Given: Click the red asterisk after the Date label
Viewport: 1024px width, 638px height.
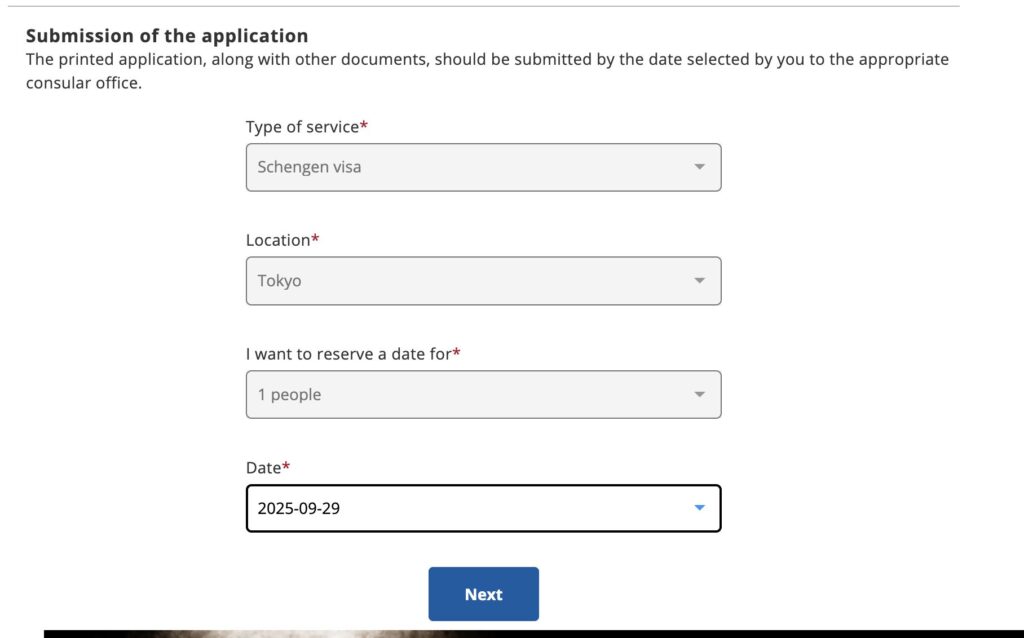Looking at the screenshot, I should point(285,466).
